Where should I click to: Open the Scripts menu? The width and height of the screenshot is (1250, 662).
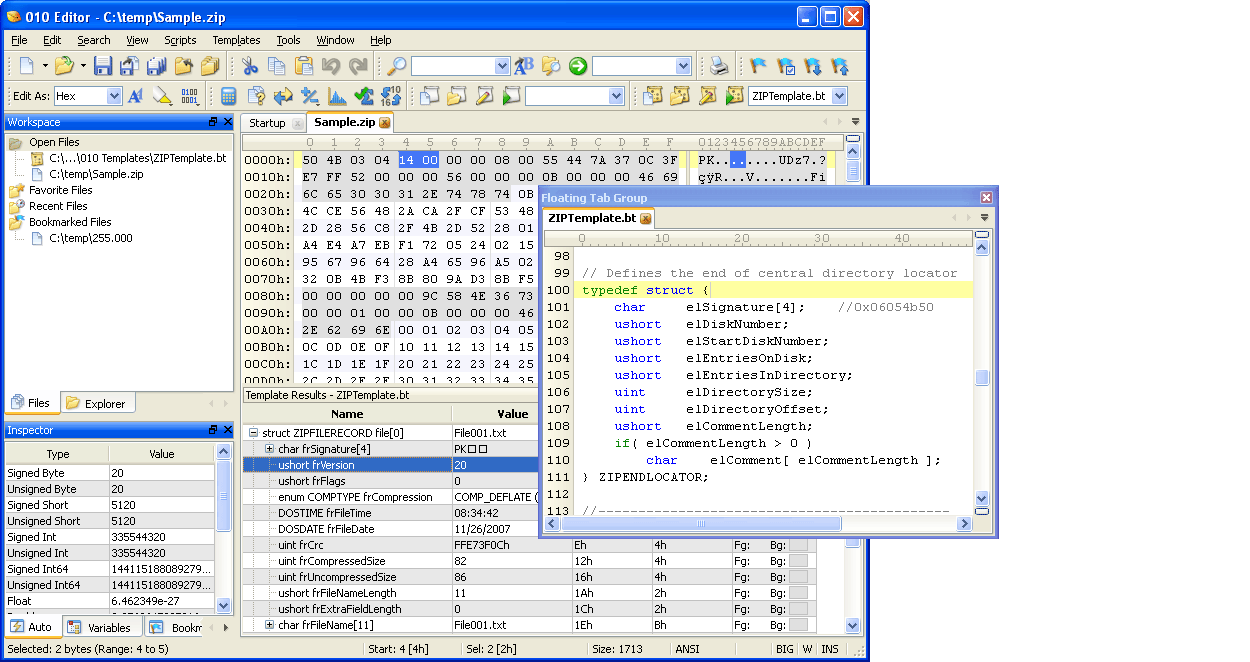180,40
